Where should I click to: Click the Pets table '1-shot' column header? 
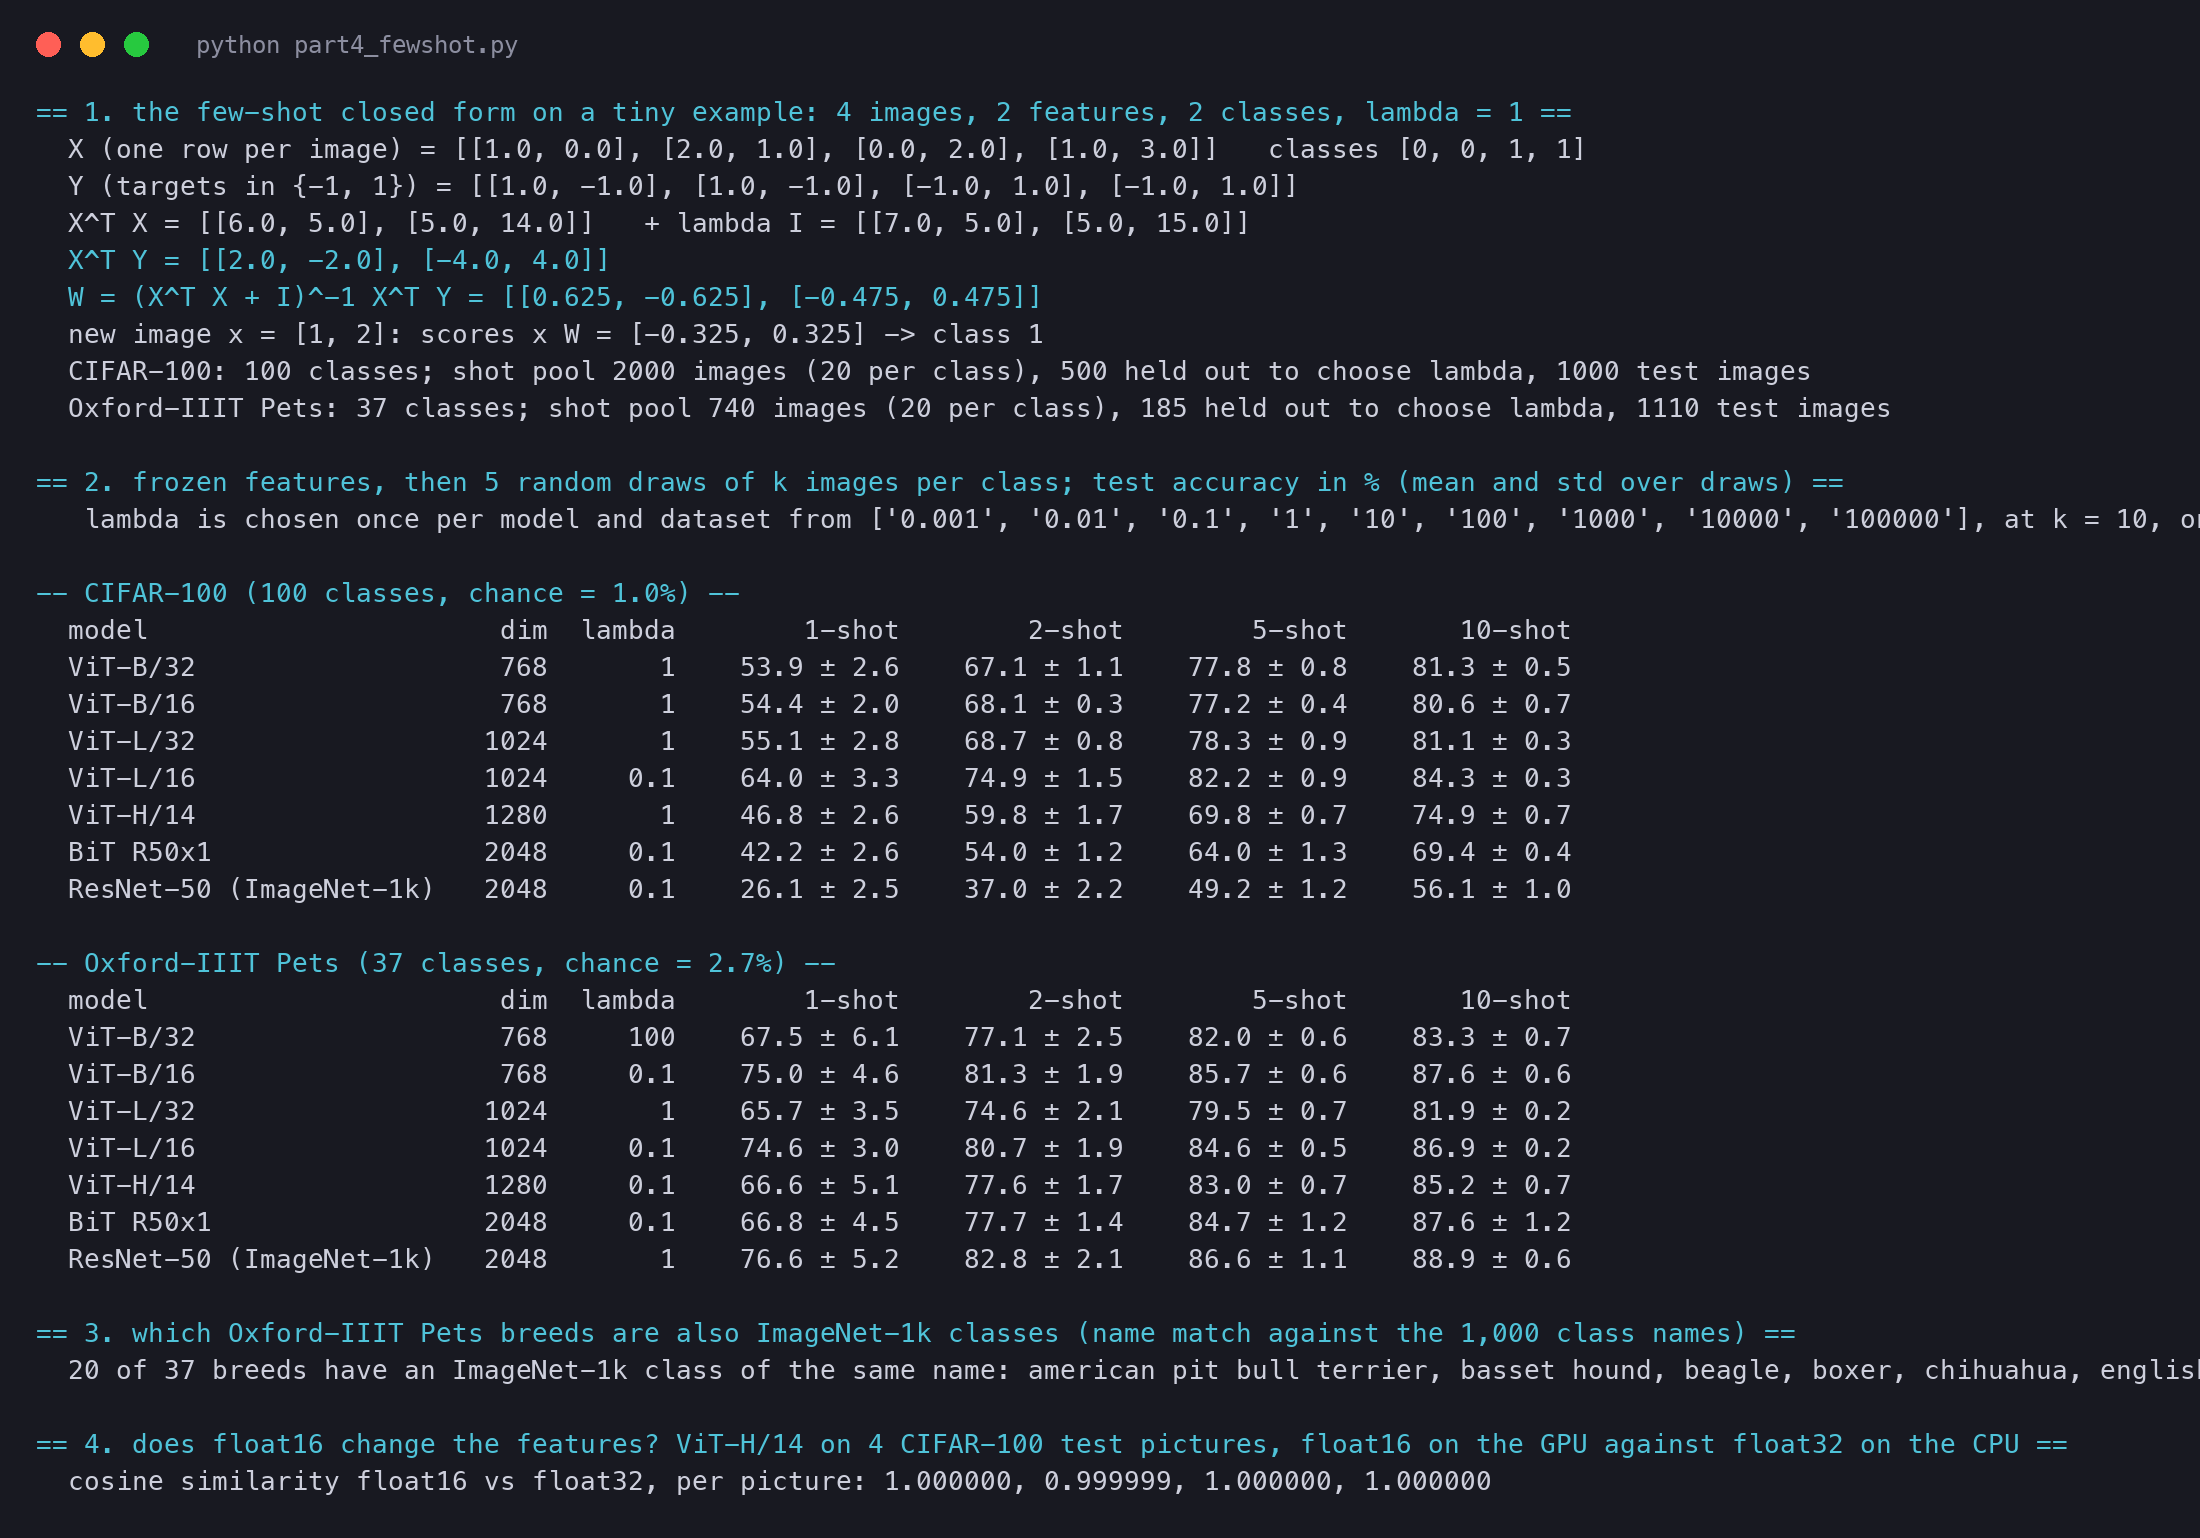point(851,1000)
